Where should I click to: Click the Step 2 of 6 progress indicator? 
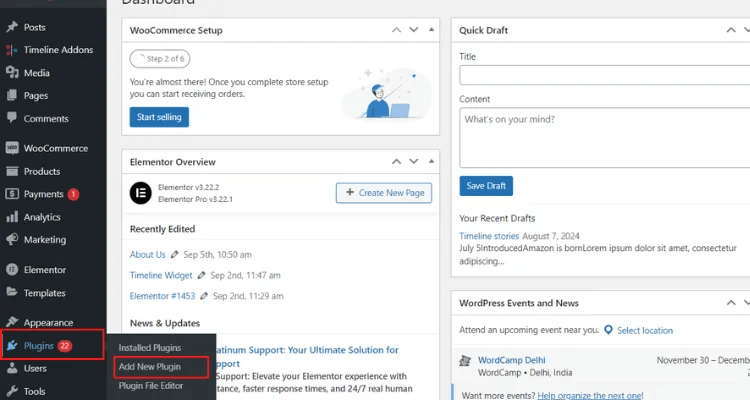(160, 59)
